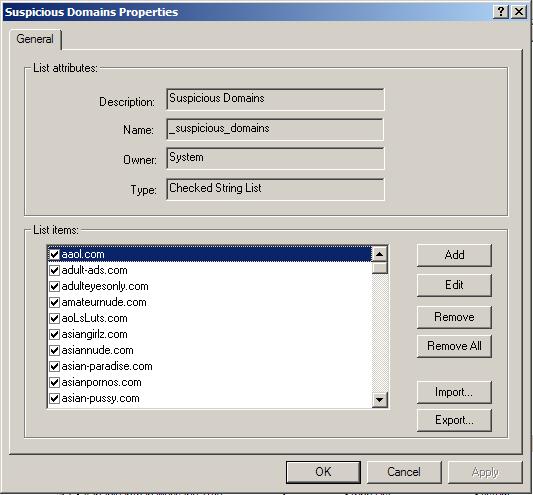Toggle the adult-ads.com checkbox
Image resolution: width=533 pixels, height=495 pixels.
(x=54, y=270)
